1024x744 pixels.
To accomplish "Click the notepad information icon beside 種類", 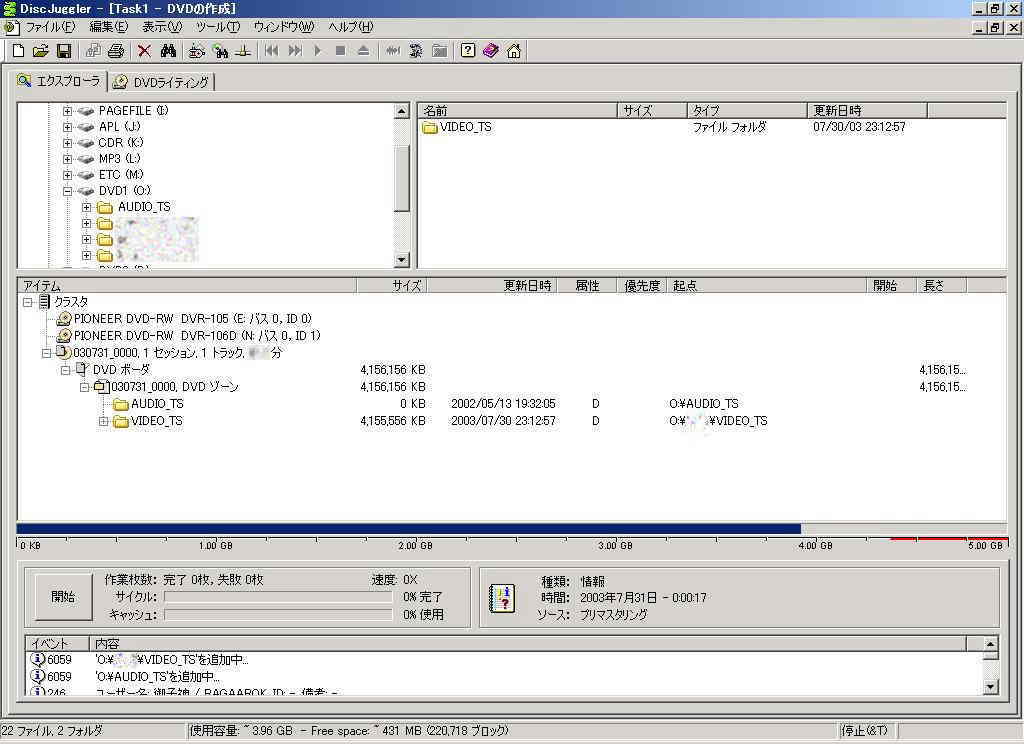I will click(502, 598).
